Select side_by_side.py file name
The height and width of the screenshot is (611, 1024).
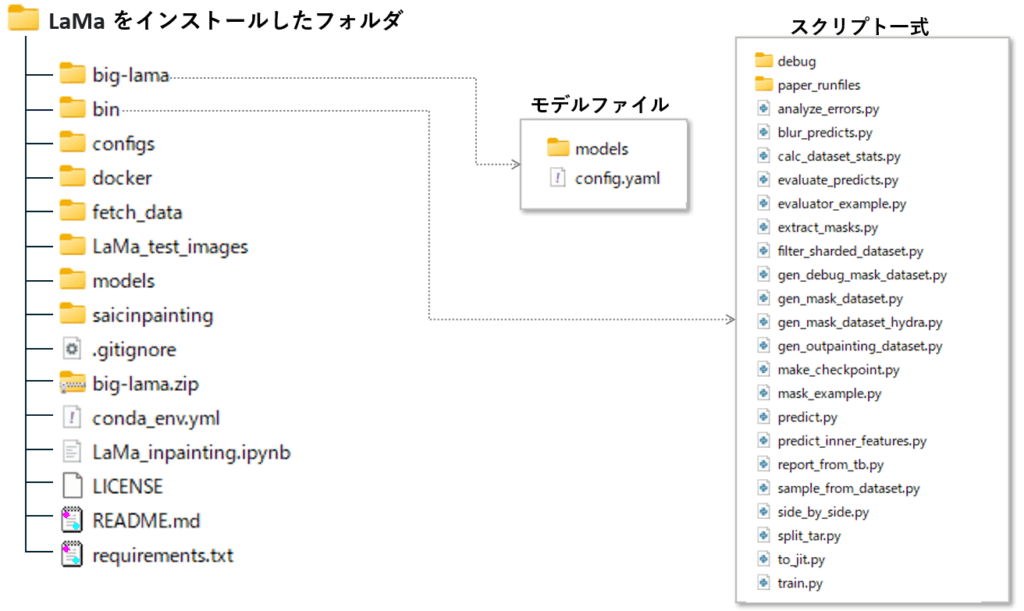[x=823, y=512]
